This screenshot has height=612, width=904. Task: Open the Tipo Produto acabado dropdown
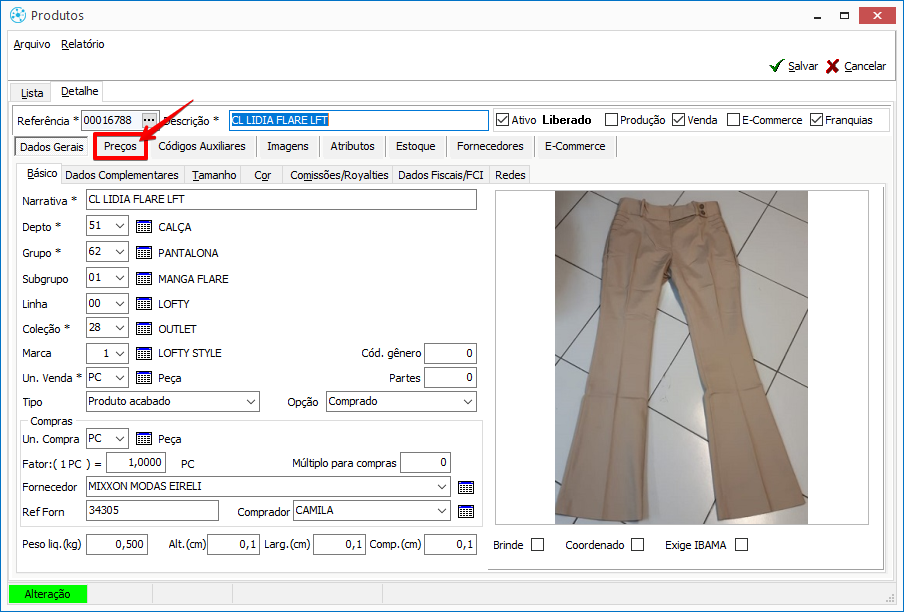(251, 402)
